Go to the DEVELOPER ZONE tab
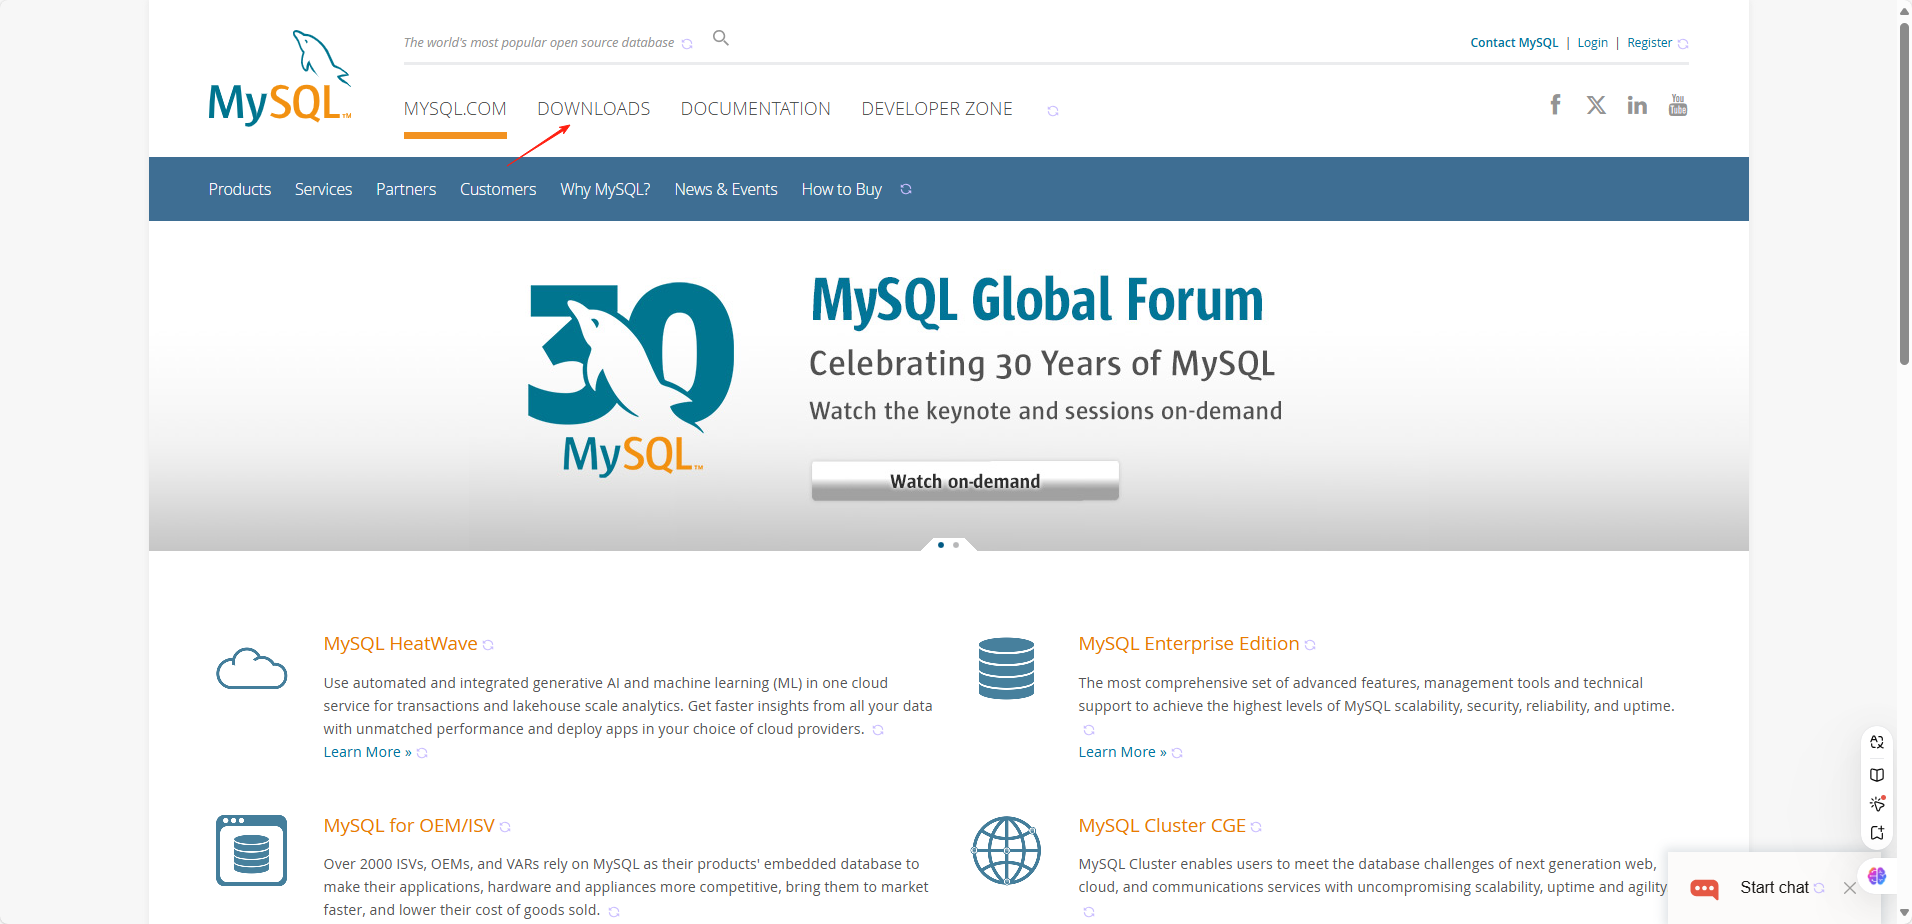Viewport: 1912px width, 924px height. (x=937, y=109)
